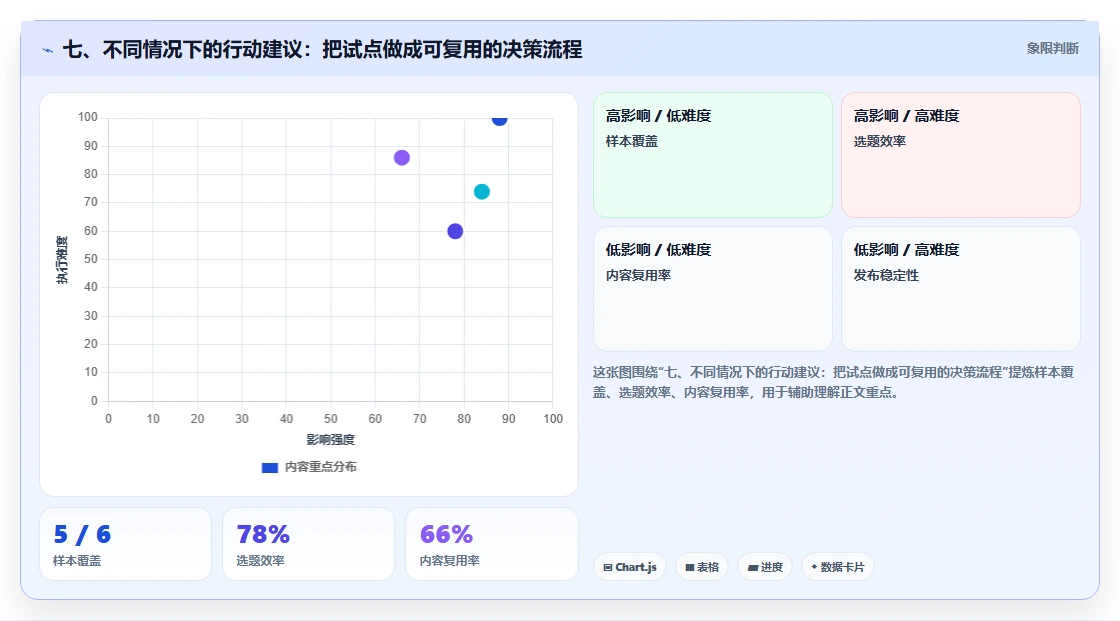Click the 进度 chip progress icon
This screenshot has height=621, width=1120.
[x=753, y=567]
